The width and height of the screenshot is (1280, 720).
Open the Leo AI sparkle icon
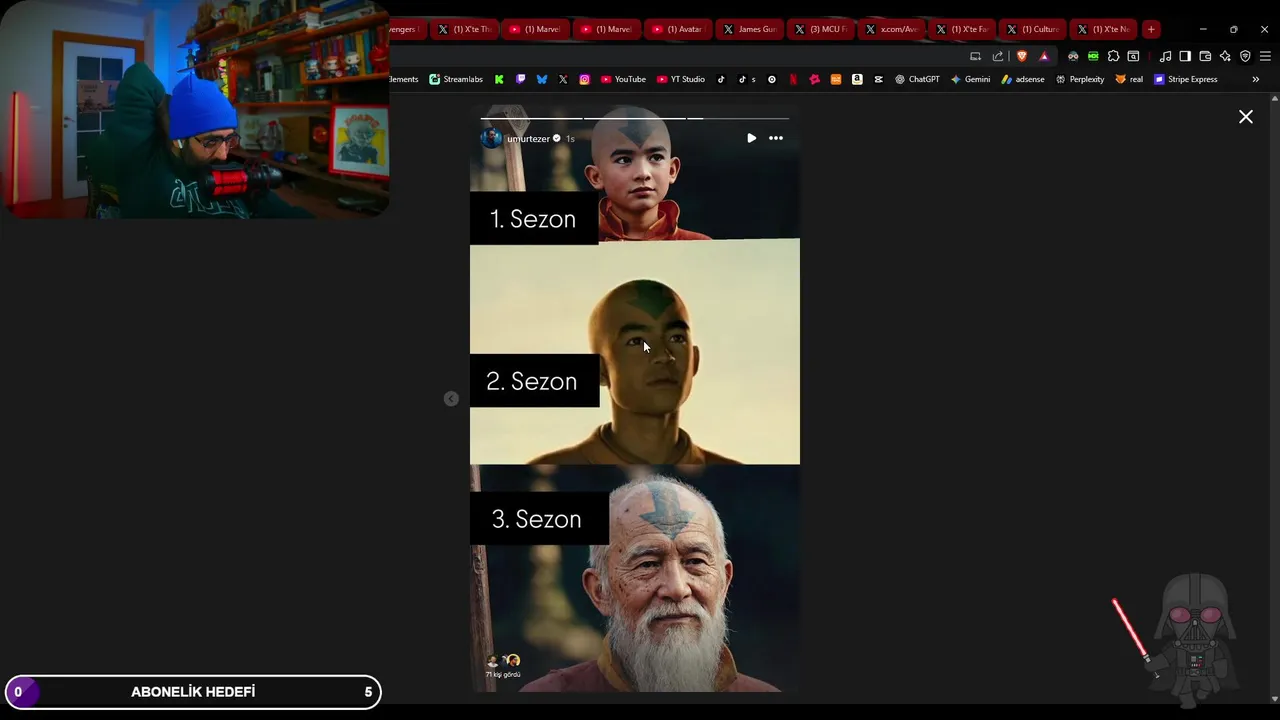click(x=1225, y=56)
